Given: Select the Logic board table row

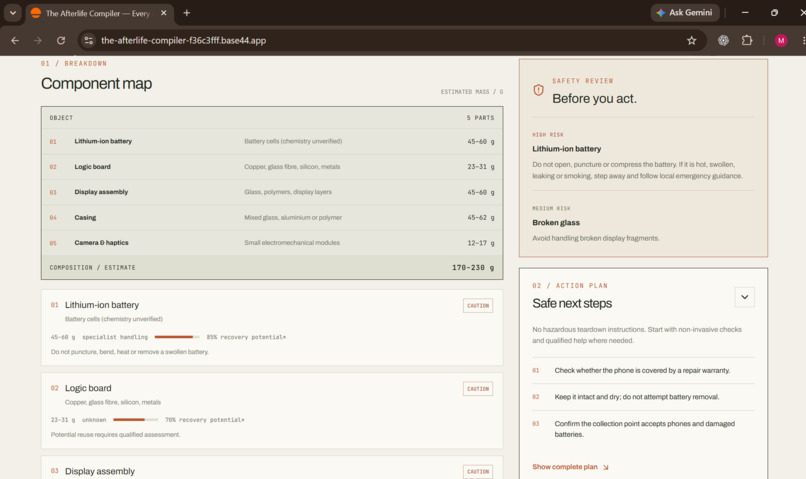Looking at the screenshot, I should 272,167.
